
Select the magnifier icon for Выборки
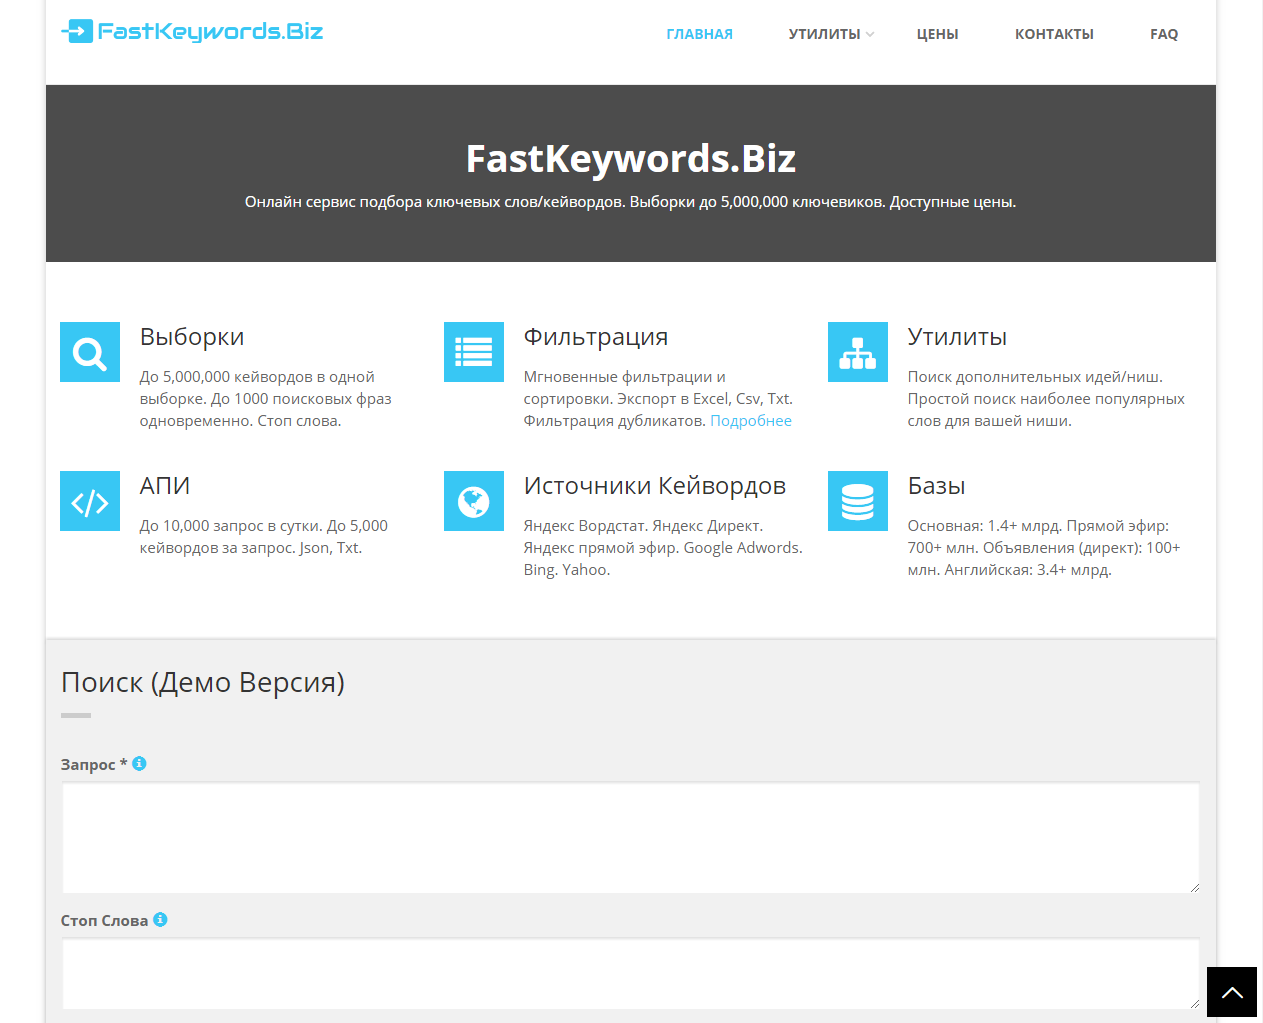(89, 351)
